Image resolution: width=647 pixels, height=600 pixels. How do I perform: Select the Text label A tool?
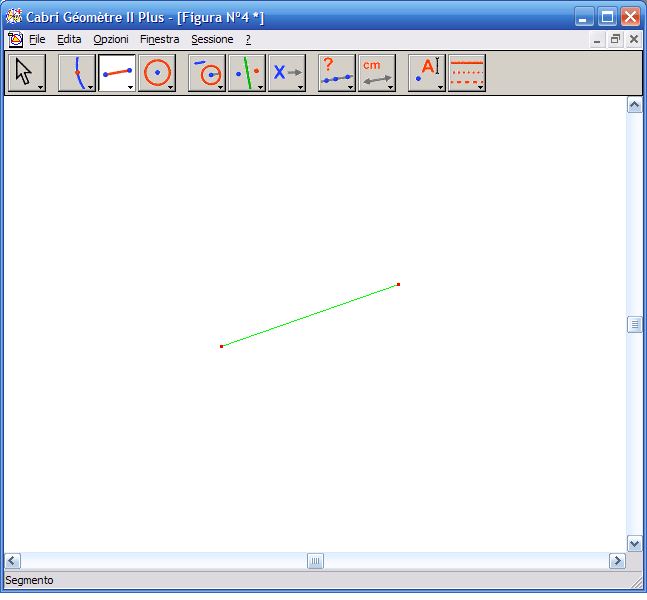point(427,73)
